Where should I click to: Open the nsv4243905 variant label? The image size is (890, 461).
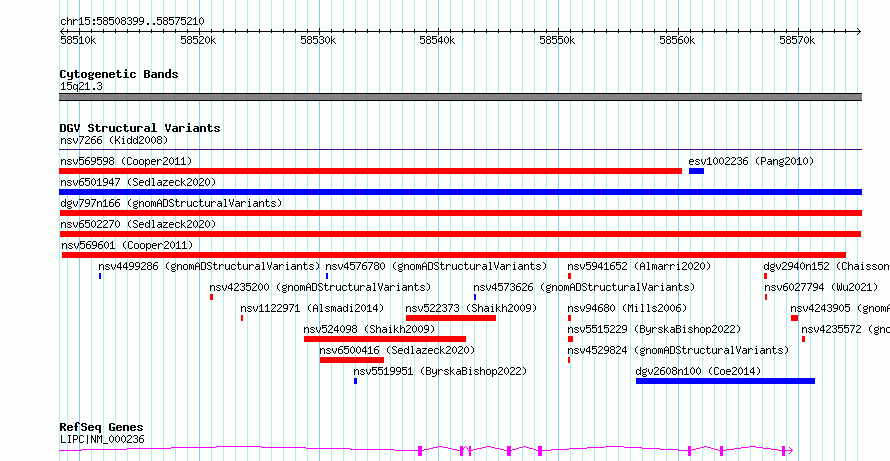[x=840, y=308]
